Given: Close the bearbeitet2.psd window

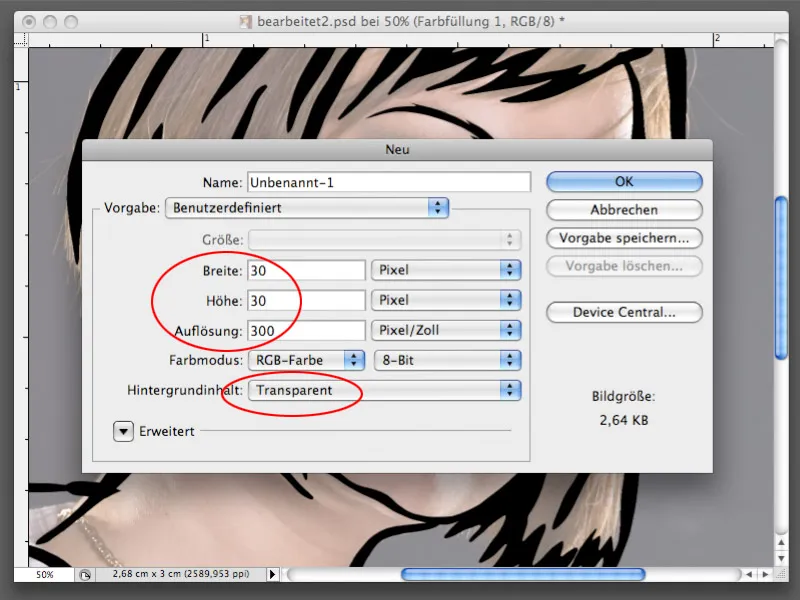Looking at the screenshot, I should tap(29, 22).
